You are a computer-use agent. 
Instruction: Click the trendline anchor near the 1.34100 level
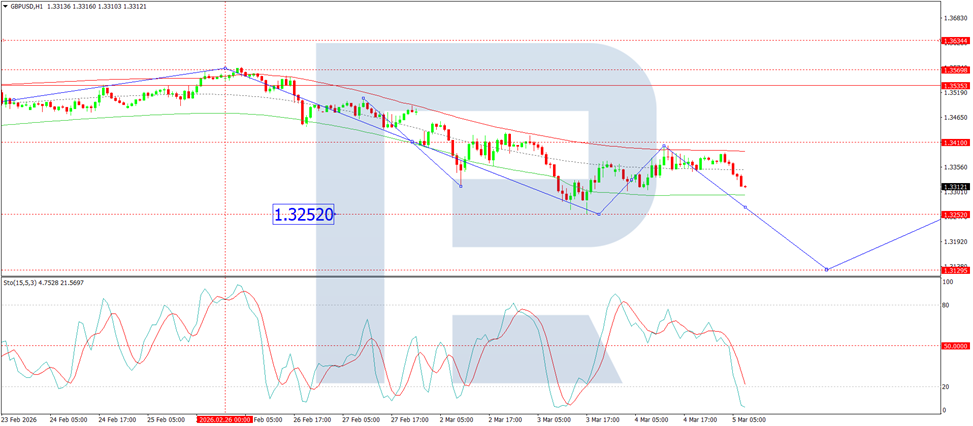click(x=664, y=146)
